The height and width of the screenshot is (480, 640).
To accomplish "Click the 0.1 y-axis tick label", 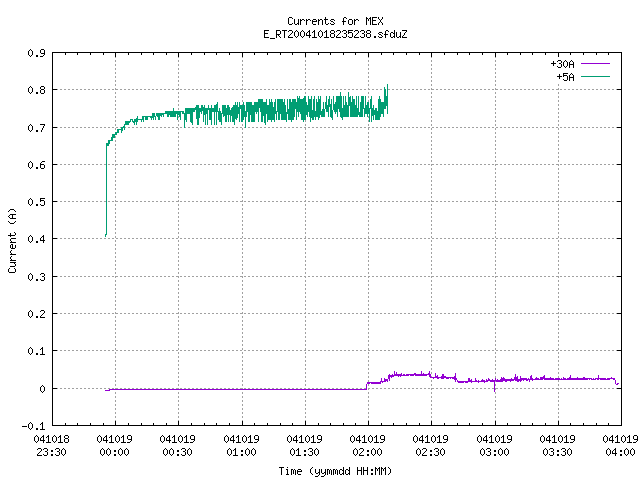I will [36, 351].
